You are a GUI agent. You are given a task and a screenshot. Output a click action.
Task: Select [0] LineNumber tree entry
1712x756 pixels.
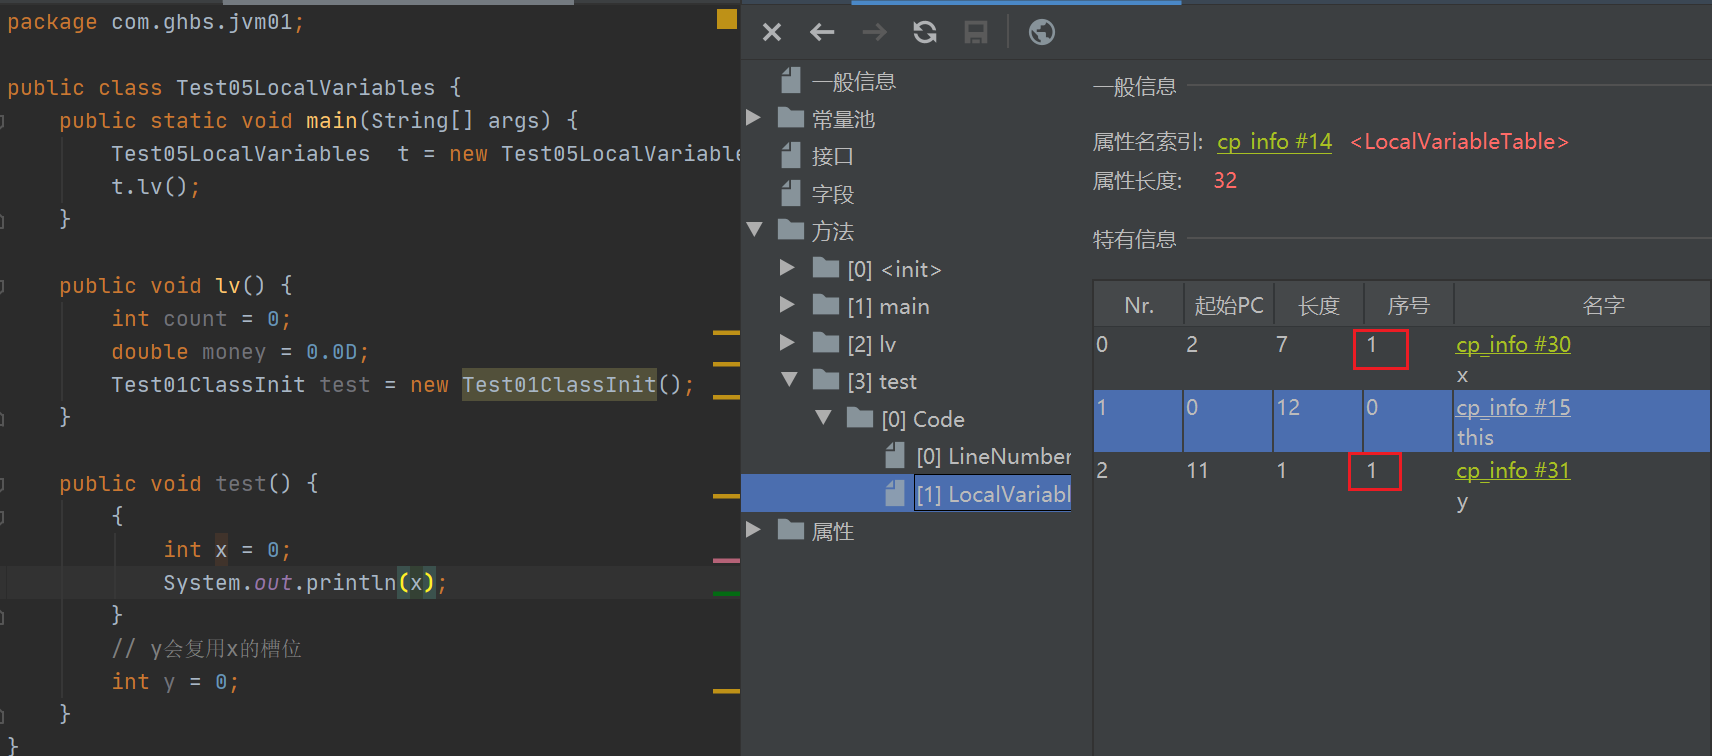tap(993, 457)
